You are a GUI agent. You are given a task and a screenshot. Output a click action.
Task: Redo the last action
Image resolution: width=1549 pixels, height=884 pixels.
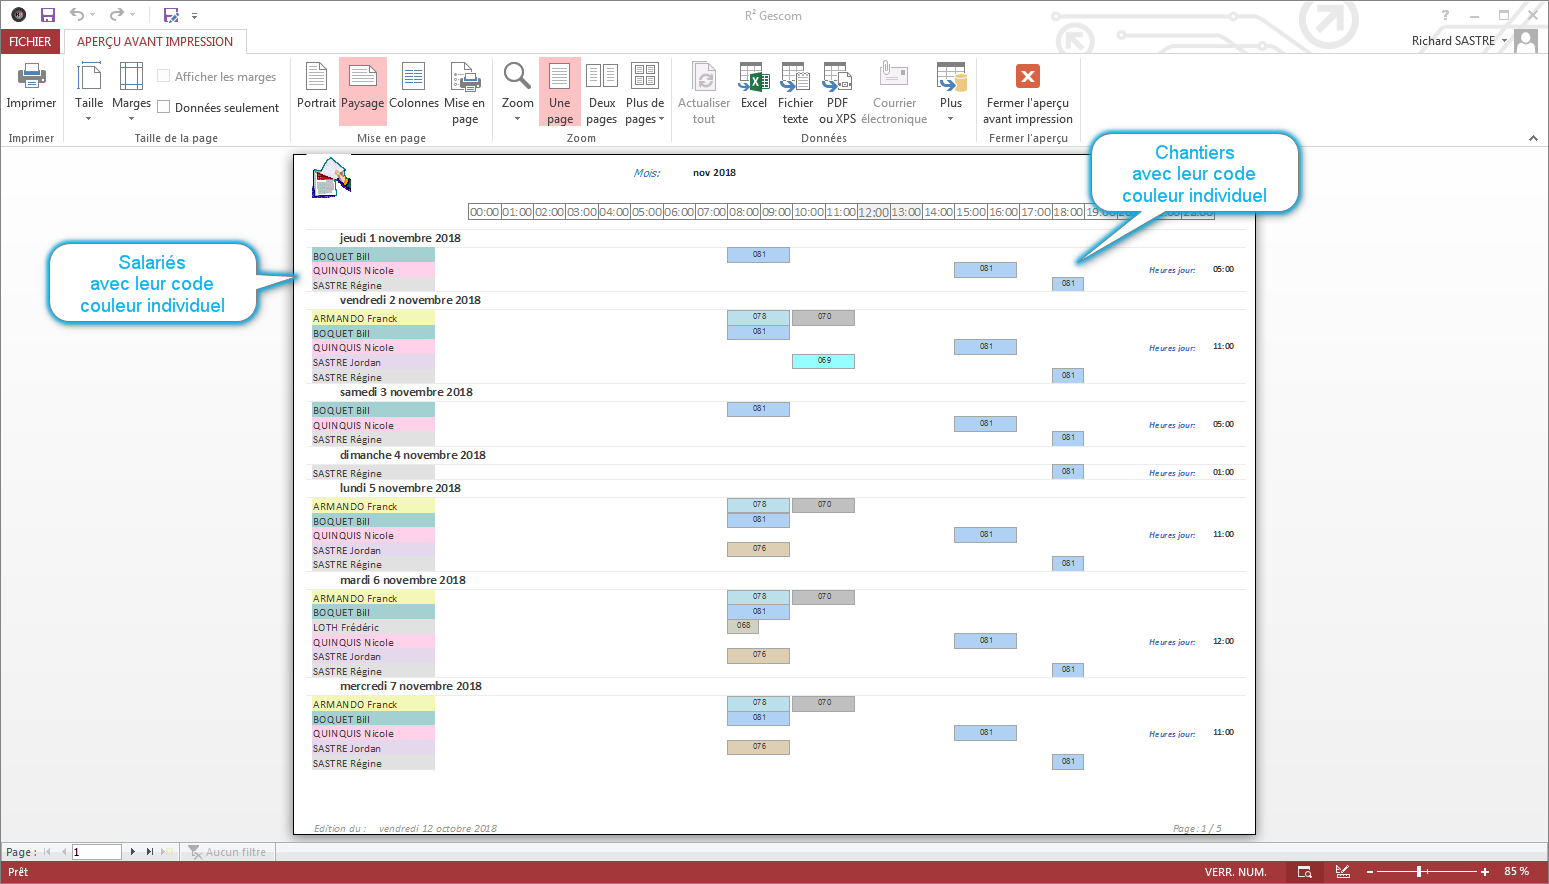coord(117,15)
